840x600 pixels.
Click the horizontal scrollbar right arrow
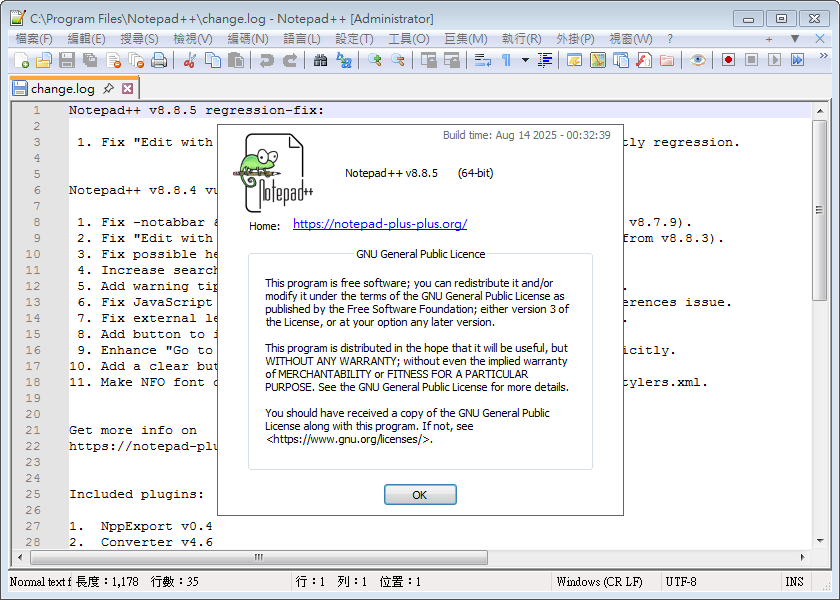(802, 557)
